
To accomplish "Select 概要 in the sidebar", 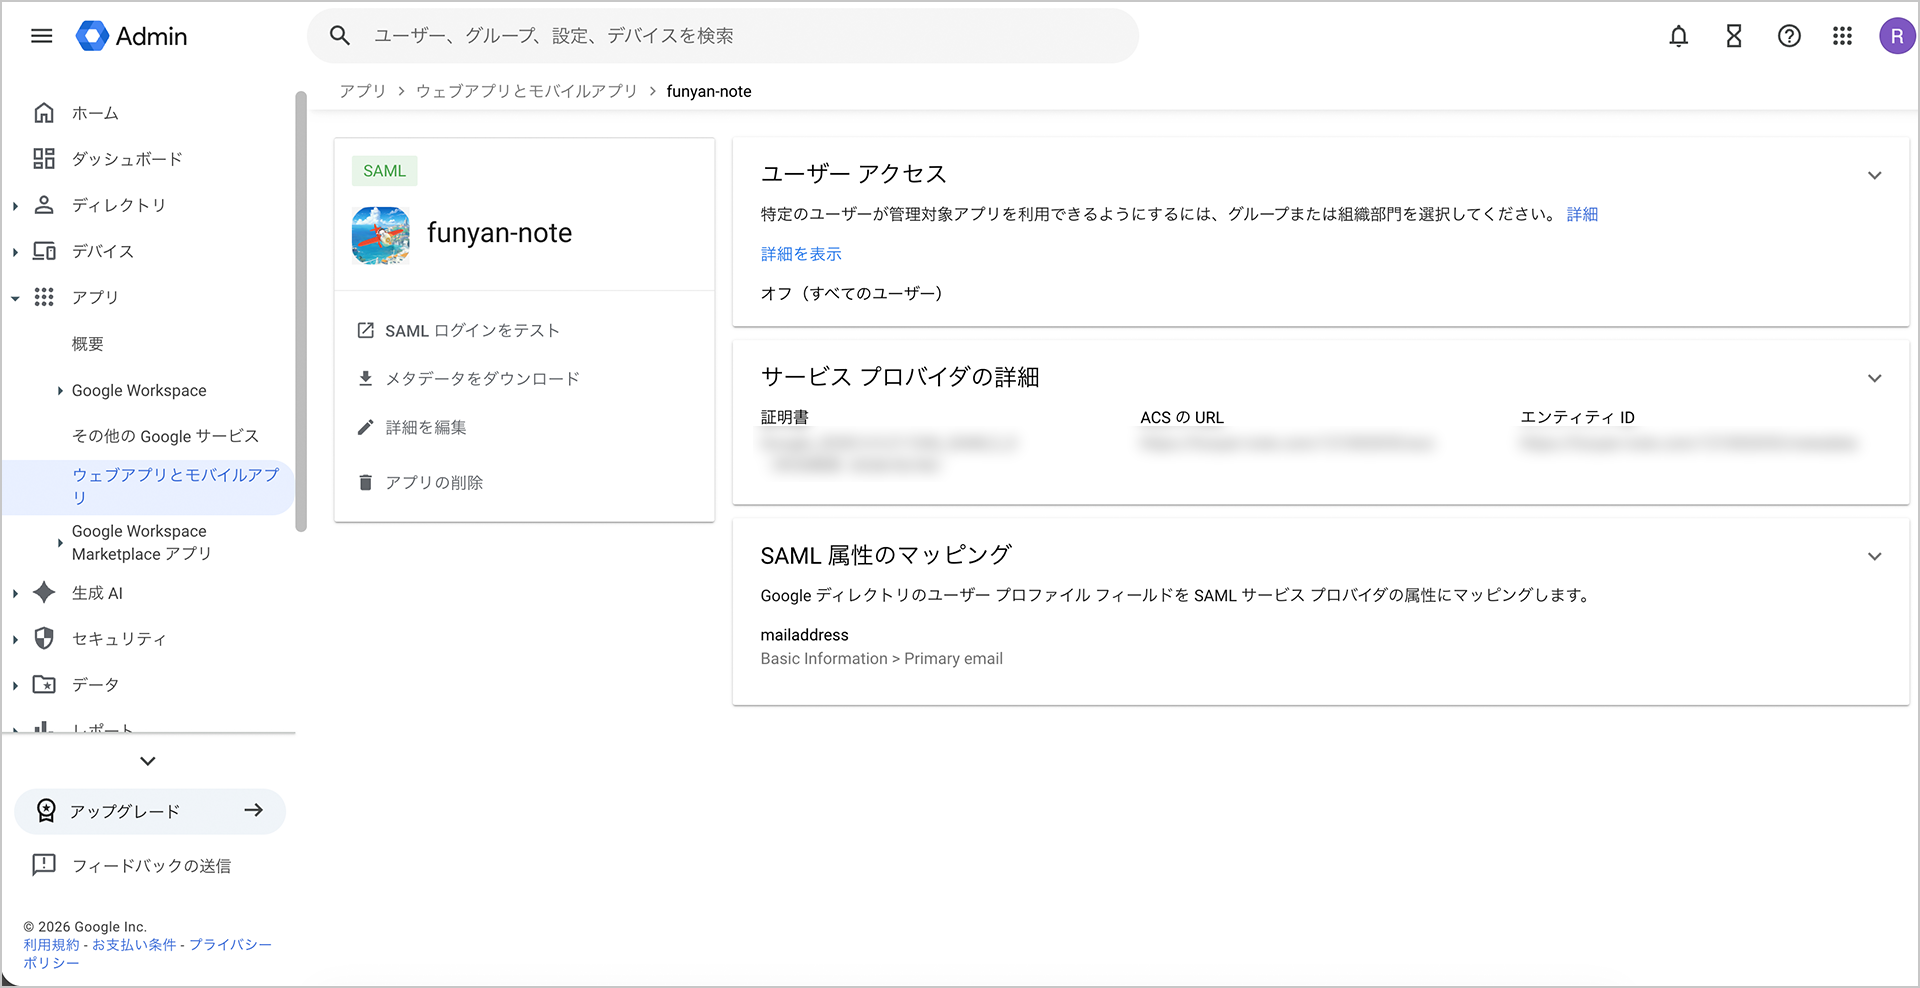I will coord(88,344).
